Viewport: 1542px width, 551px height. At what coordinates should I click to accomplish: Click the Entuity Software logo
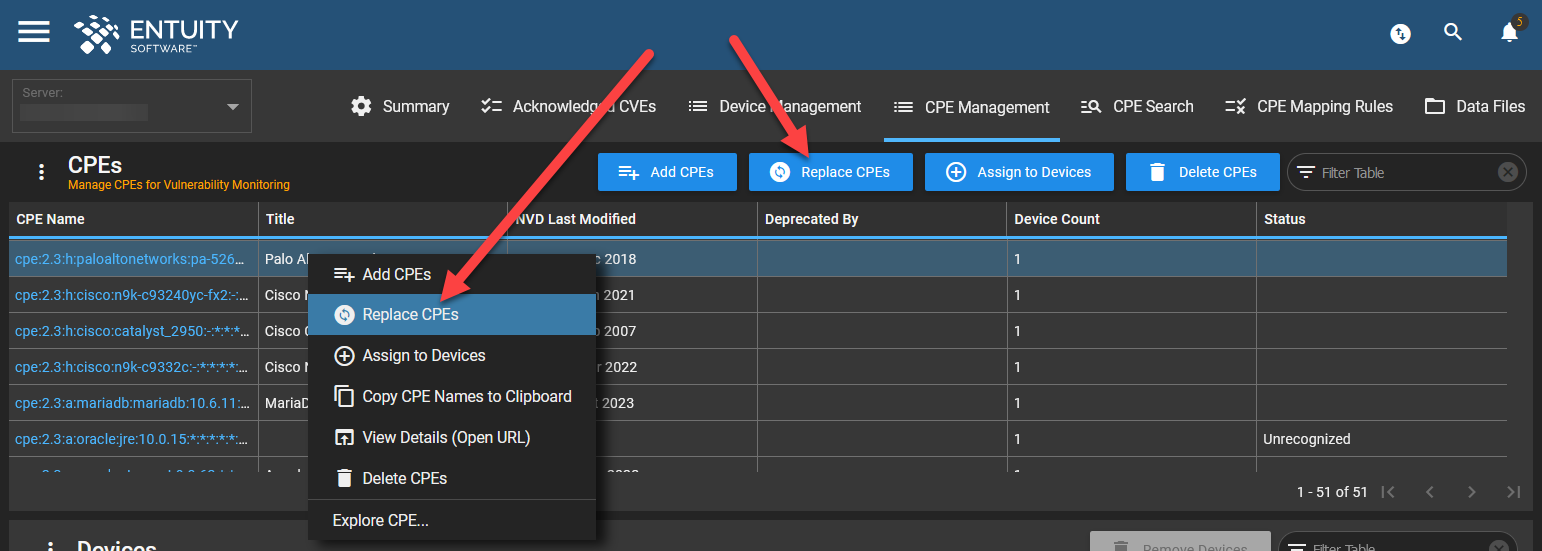tap(156, 33)
